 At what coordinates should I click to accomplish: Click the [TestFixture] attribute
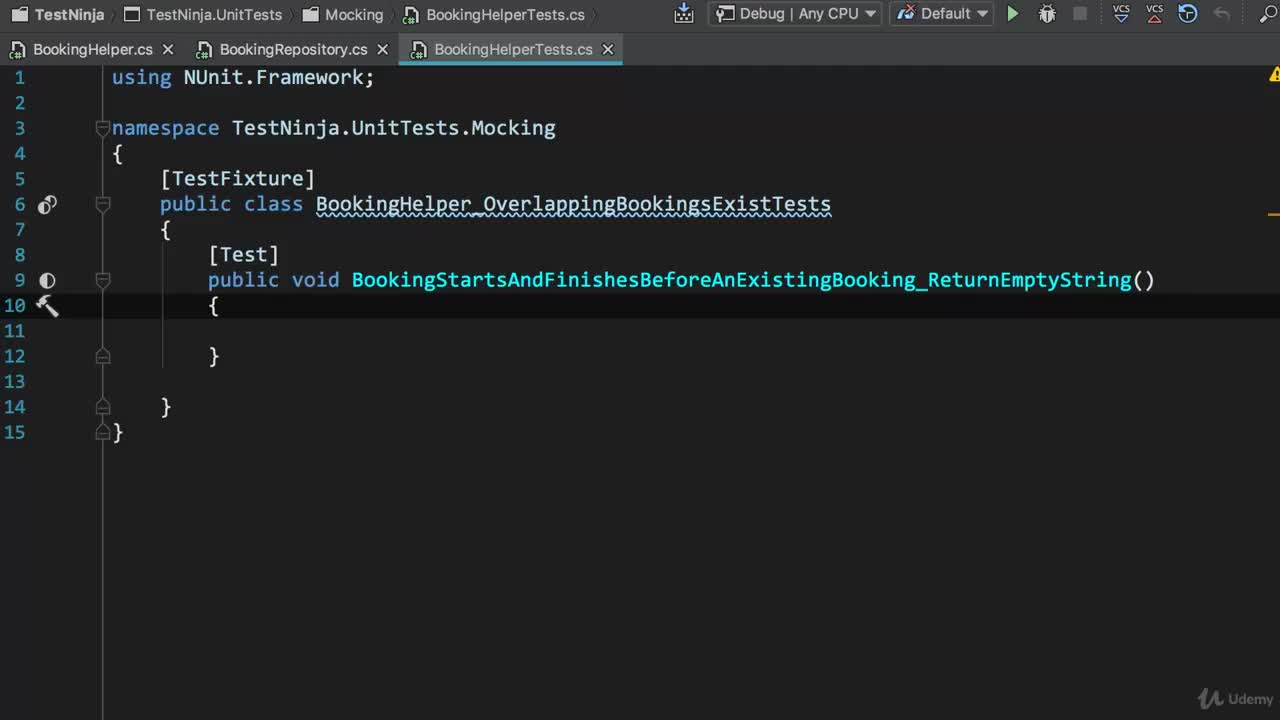click(x=238, y=179)
